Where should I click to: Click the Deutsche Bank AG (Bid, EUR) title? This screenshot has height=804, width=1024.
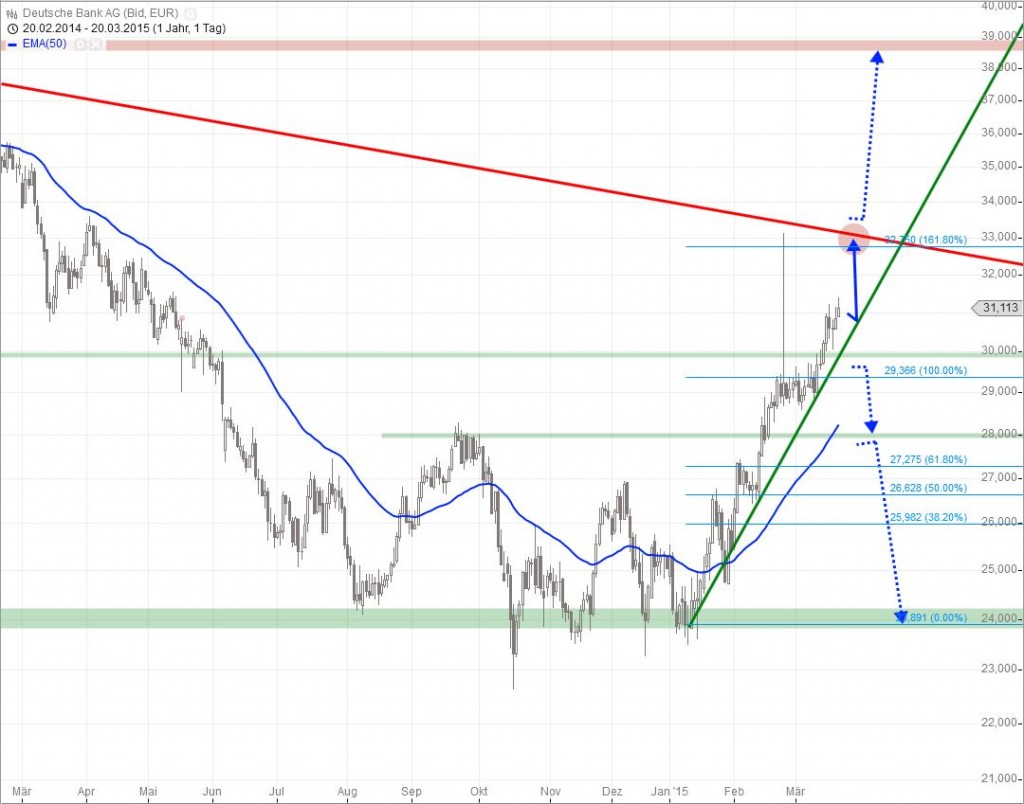[x=100, y=13]
